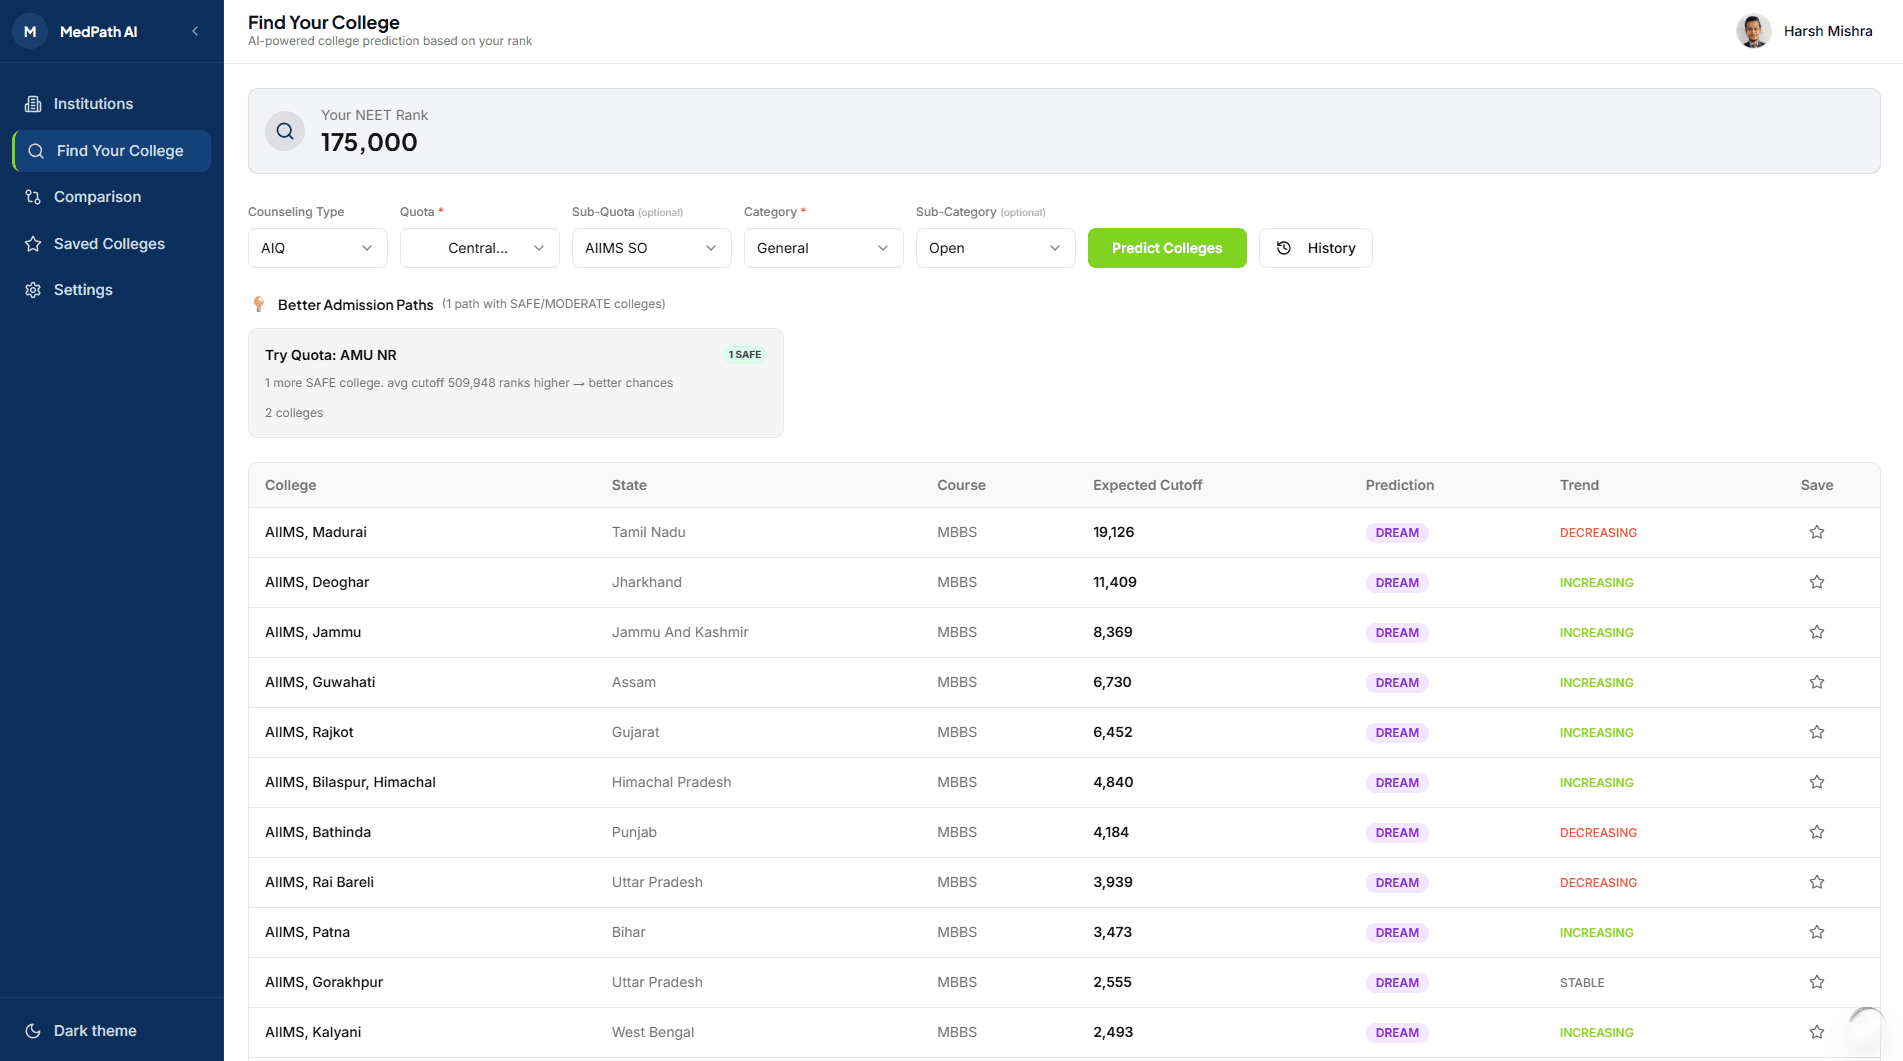Save AIIMS, Rajkot using its star
Image resolution: width=1903 pixels, height=1061 pixels.
(1816, 732)
